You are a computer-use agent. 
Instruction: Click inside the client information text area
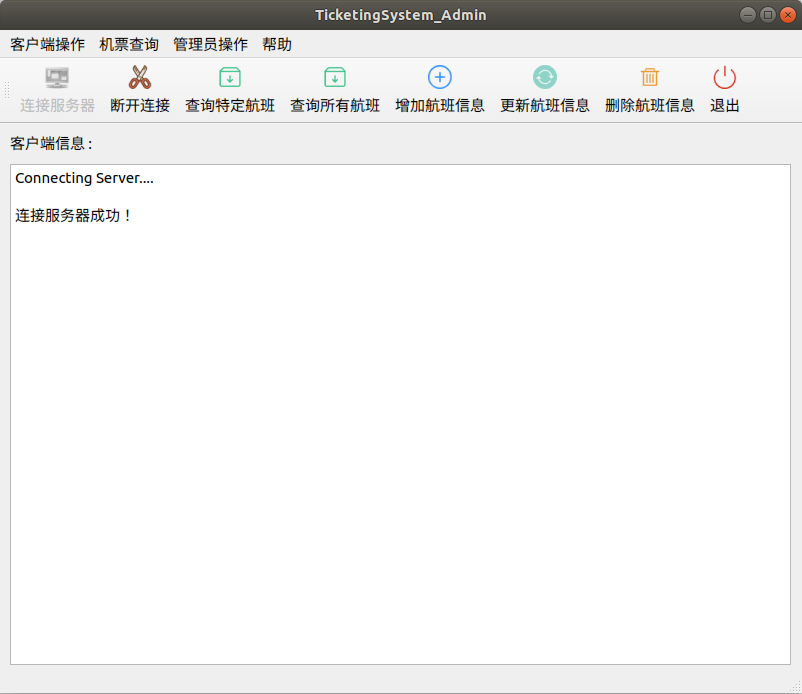(x=400, y=414)
